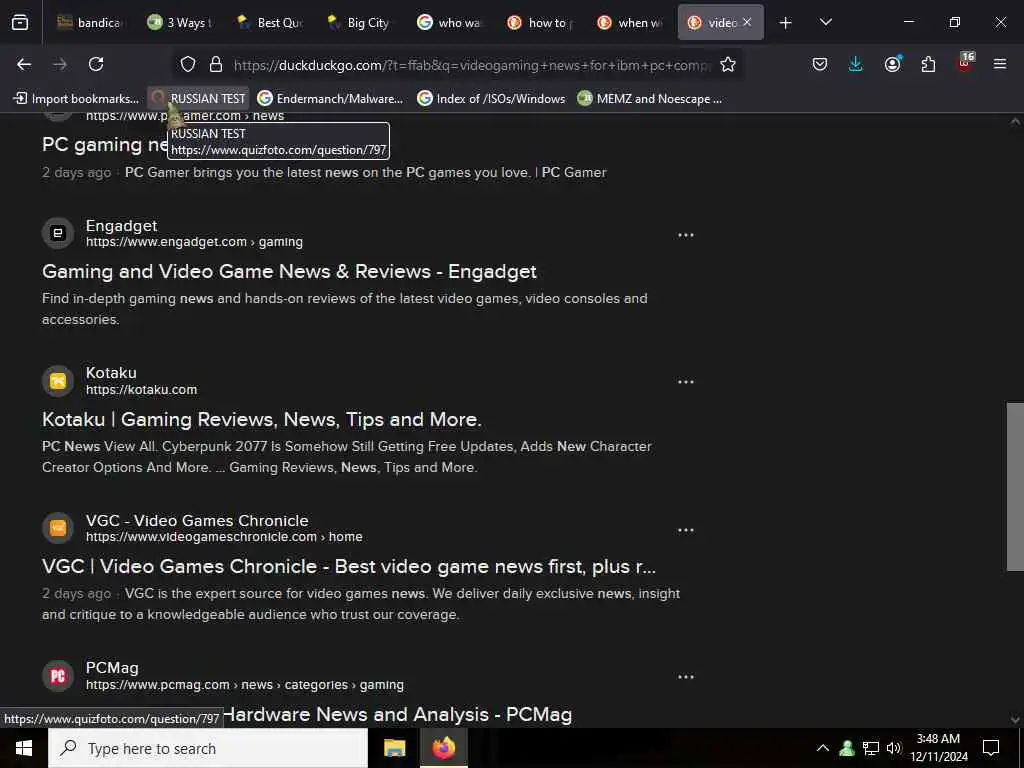The width and height of the screenshot is (1024, 768).
Task: Close the active video tab
Action: pyautogui.click(x=747, y=22)
